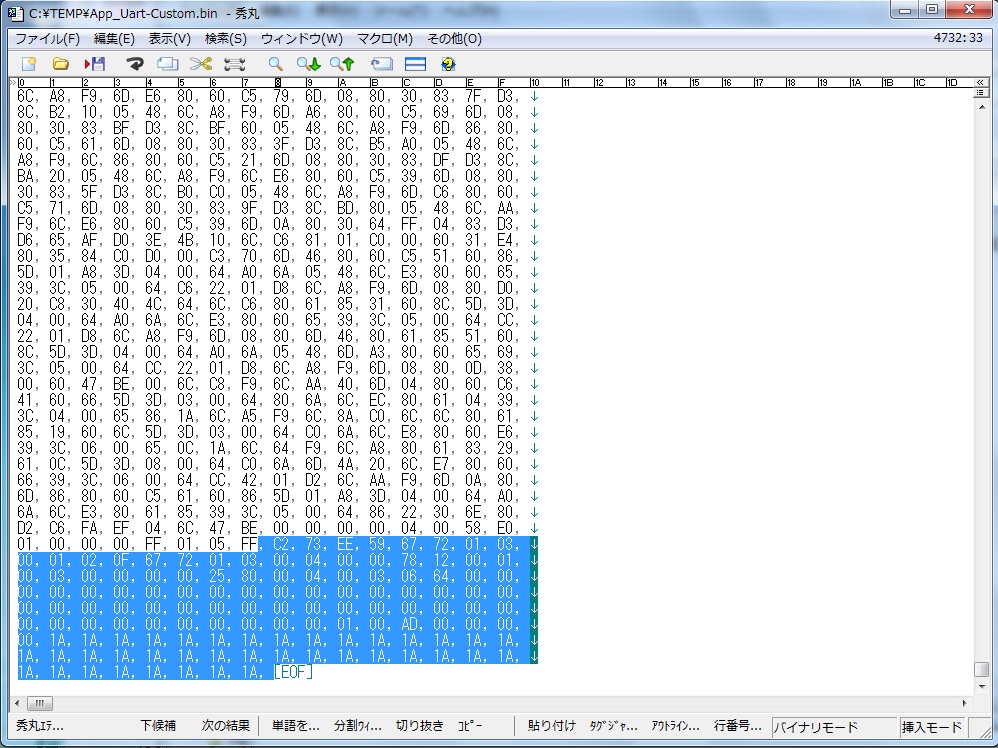Undo the last action via the curved arrow icon
998x748 pixels.
pyautogui.click(x=134, y=64)
